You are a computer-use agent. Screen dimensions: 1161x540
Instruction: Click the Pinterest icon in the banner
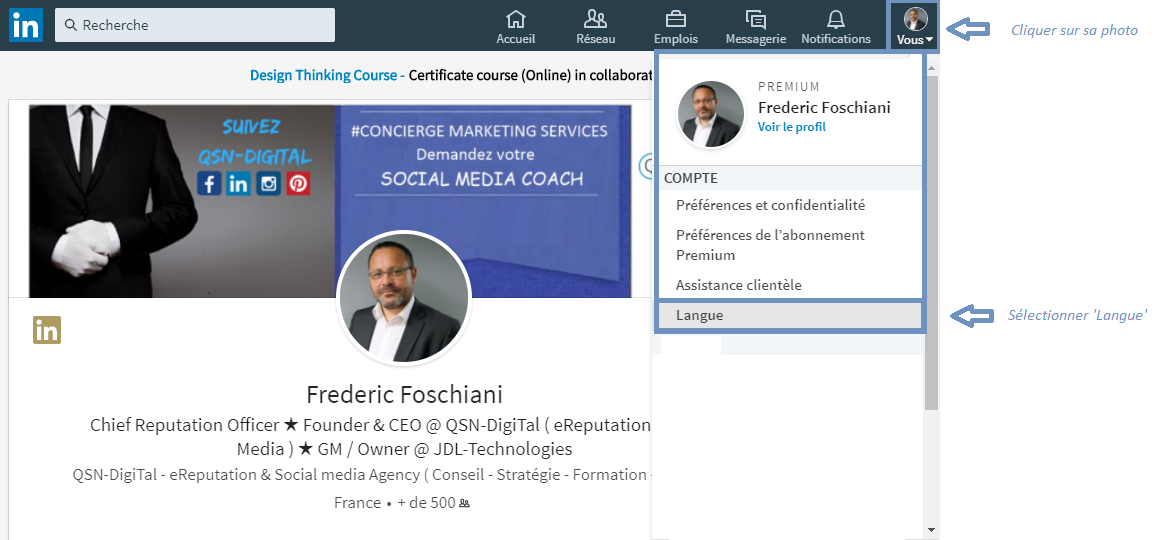(298, 184)
